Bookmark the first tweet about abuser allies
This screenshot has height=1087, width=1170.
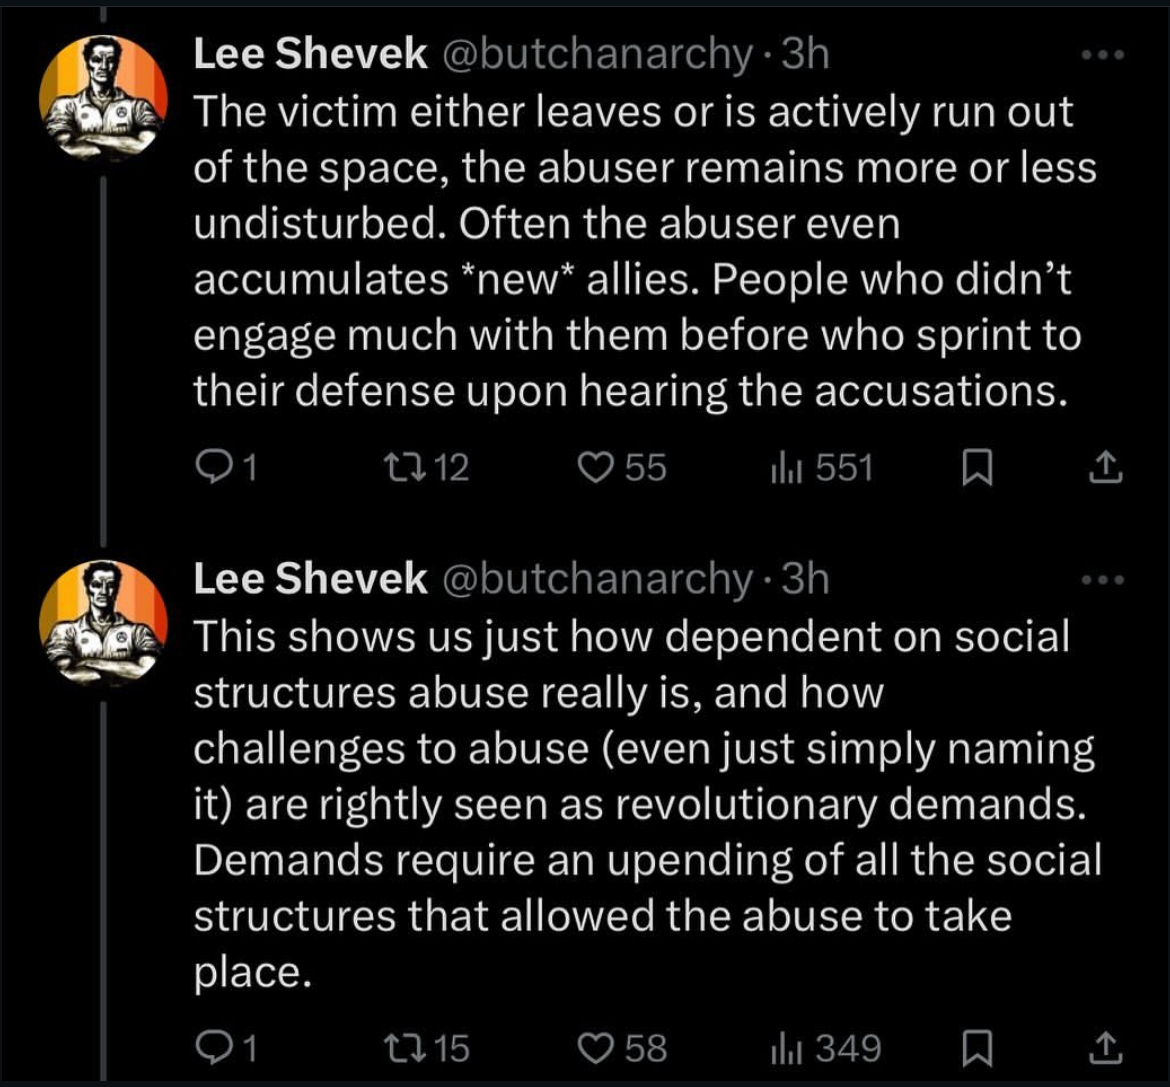coord(975,467)
